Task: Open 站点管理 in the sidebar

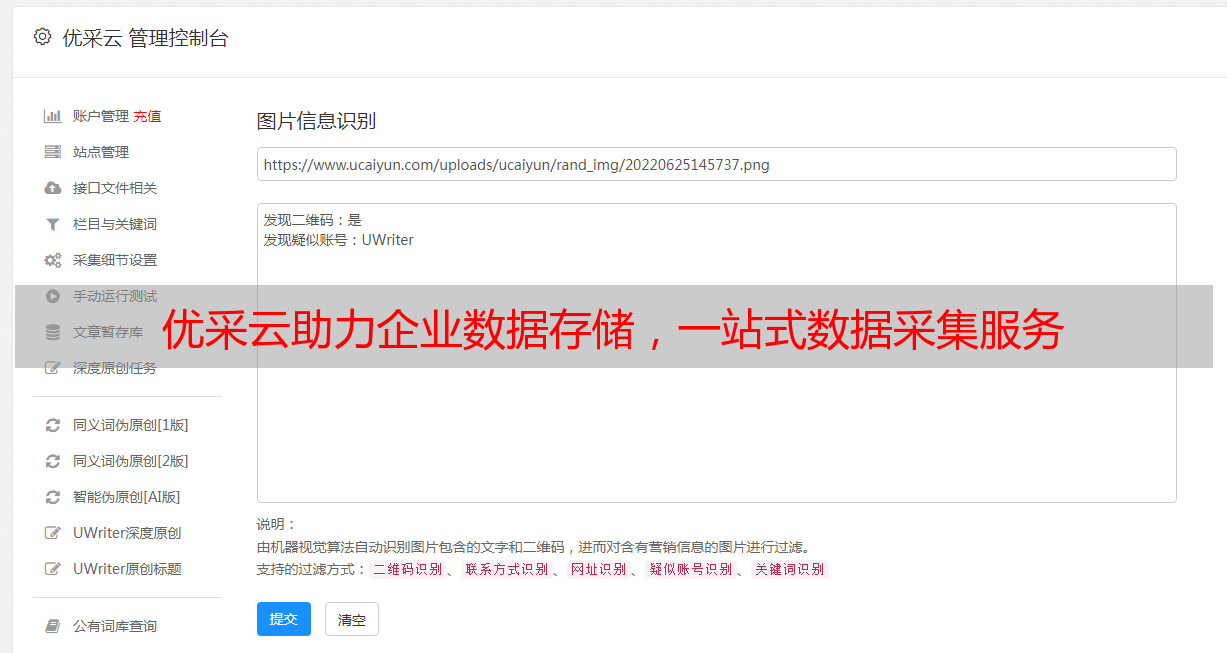Action: tap(101, 152)
